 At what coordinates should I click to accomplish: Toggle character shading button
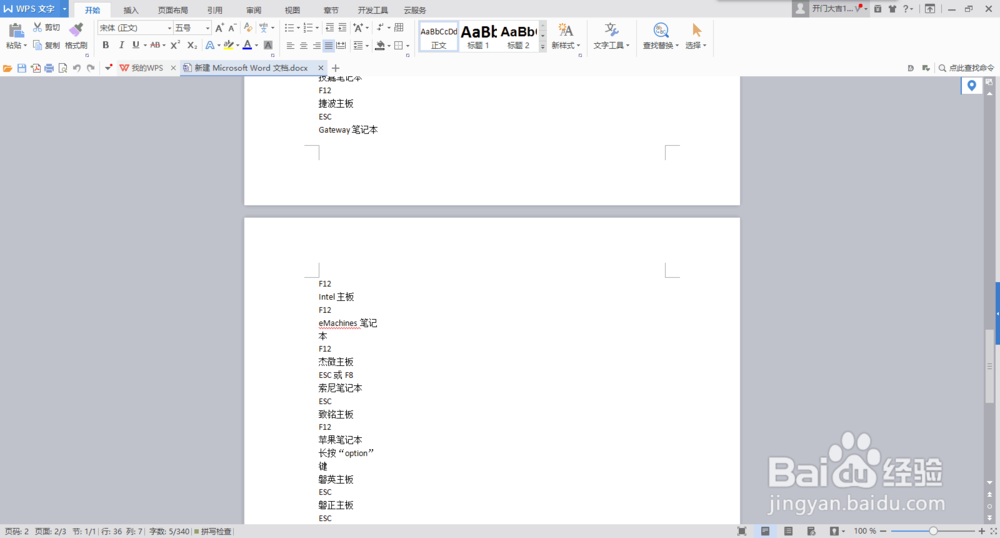coord(268,45)
